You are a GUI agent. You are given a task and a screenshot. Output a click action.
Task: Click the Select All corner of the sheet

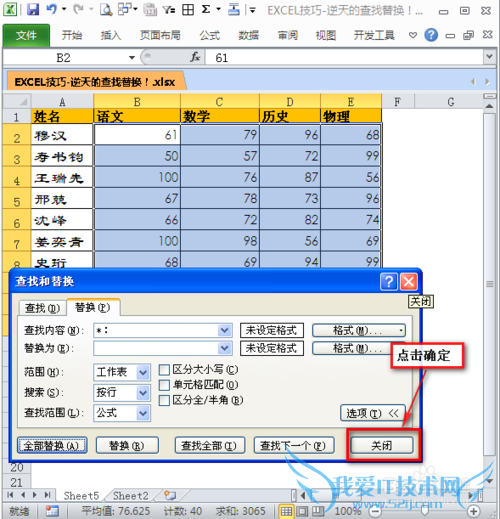17,101
